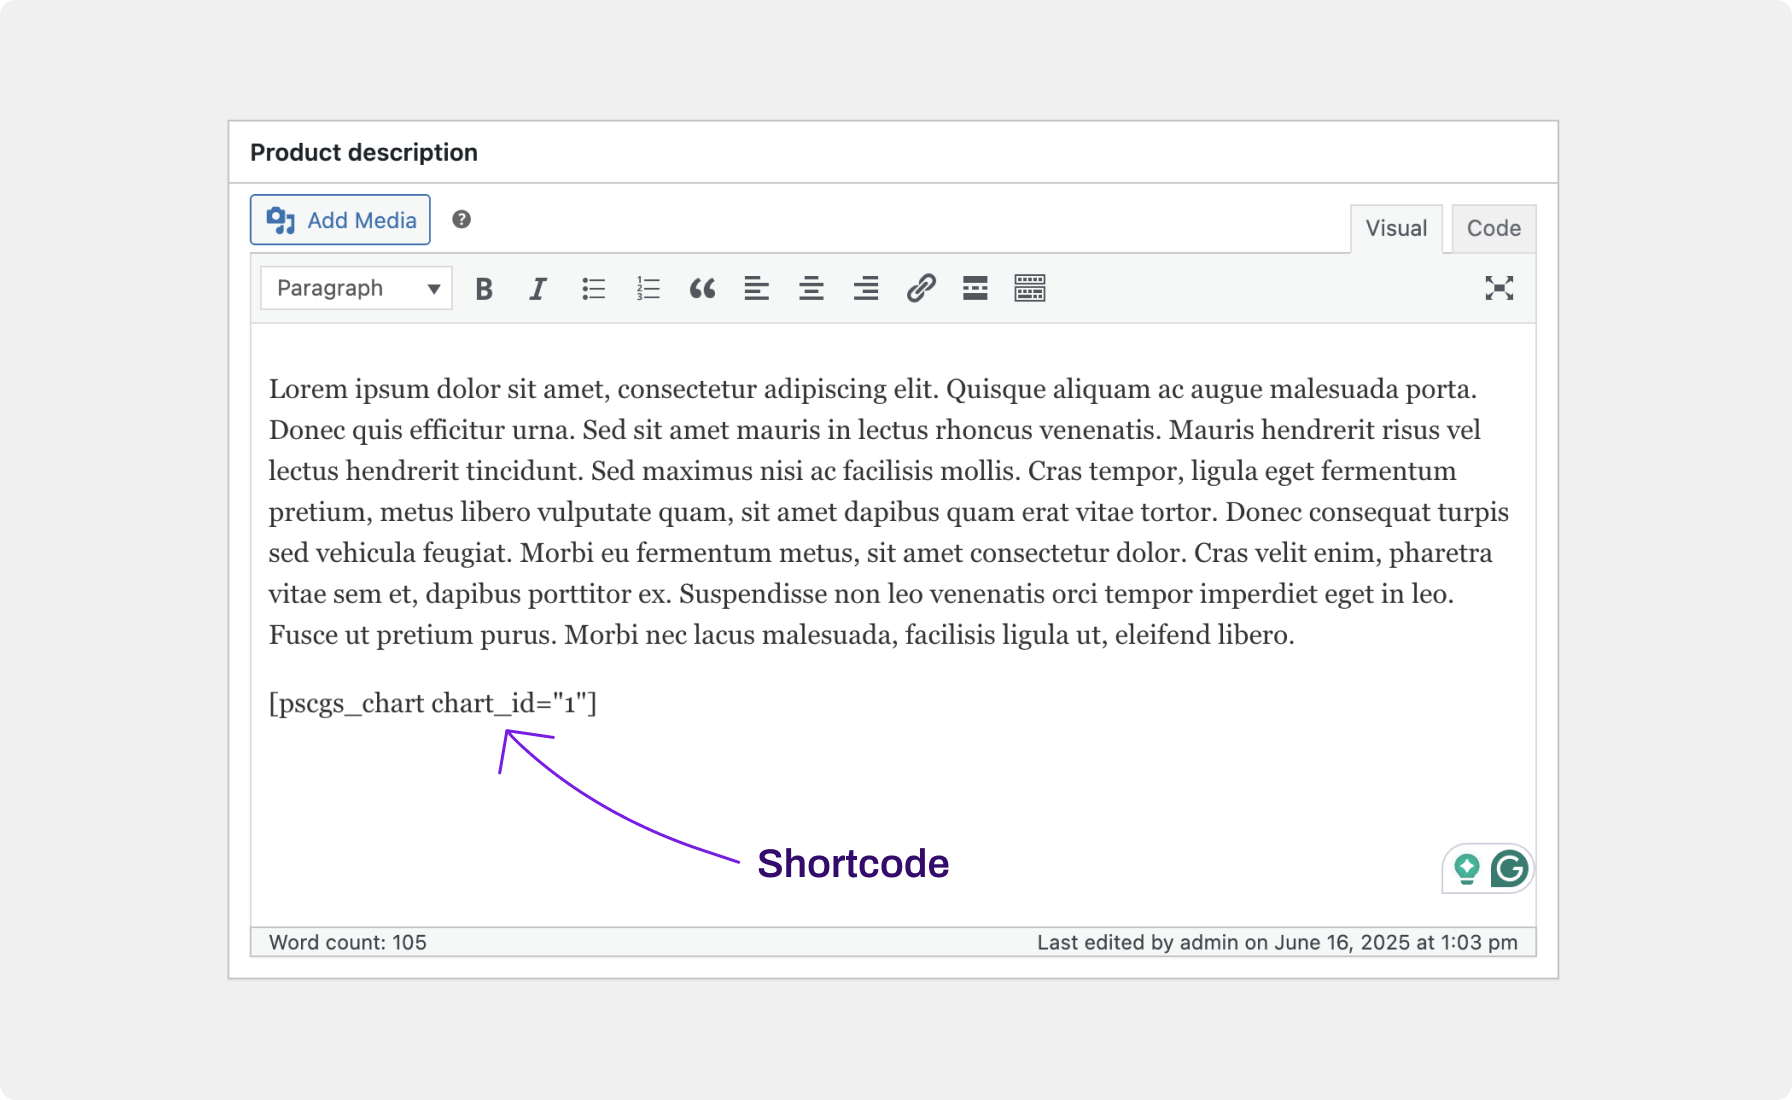The image size is (1792, 1100).
Task: Switch to the Code tab
Action: point(1492,228)
